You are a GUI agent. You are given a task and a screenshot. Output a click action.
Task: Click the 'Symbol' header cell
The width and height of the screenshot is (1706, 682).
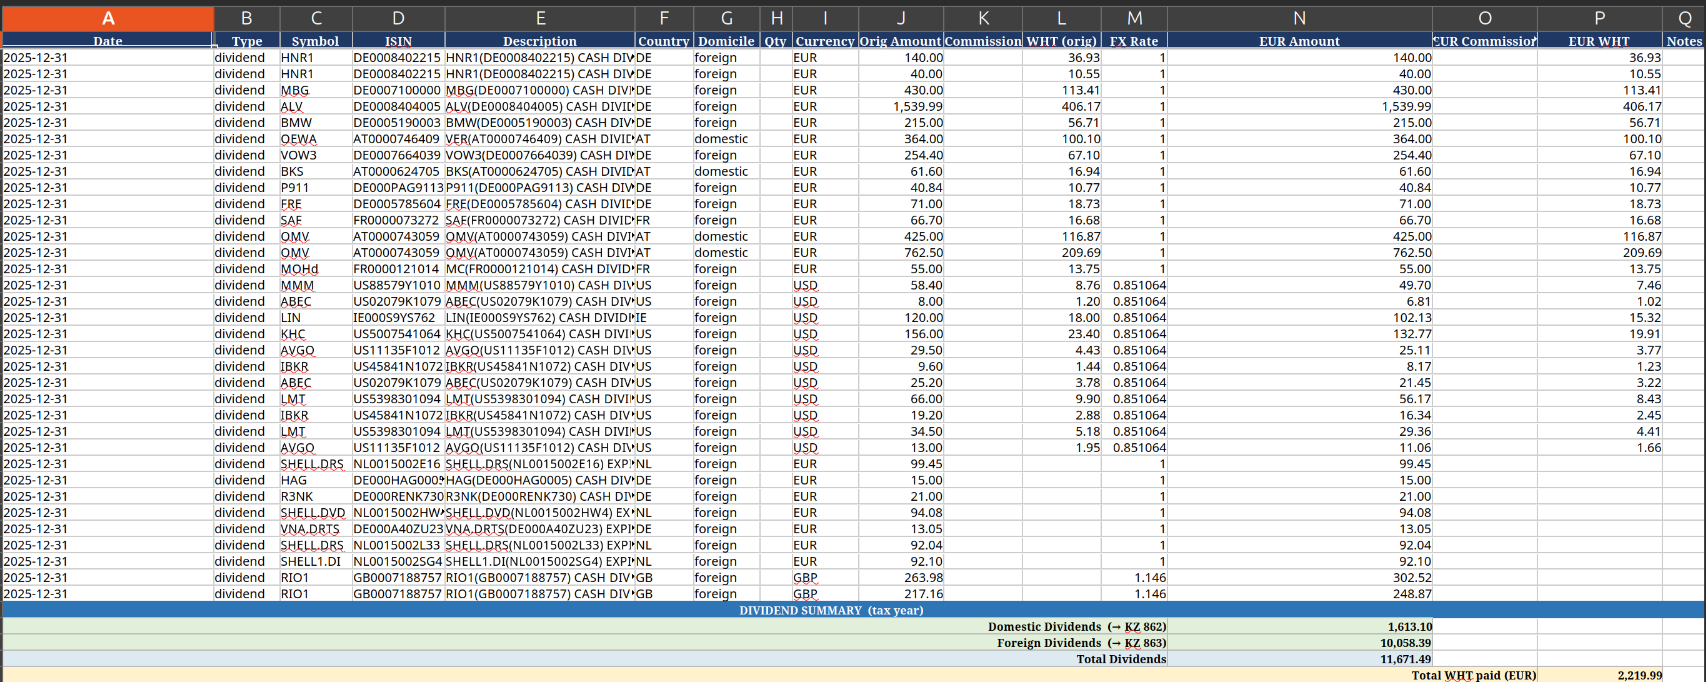[x=316, y=41]
